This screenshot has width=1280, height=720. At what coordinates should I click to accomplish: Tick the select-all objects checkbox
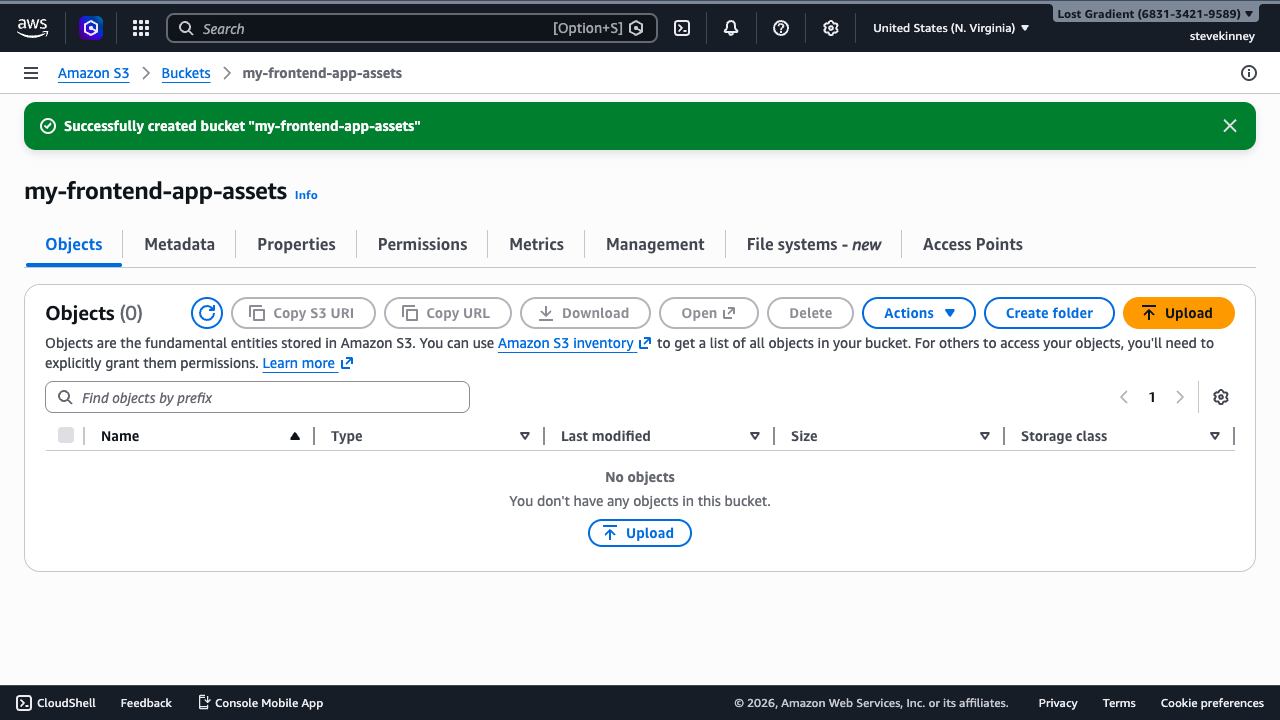click(66, 435)
